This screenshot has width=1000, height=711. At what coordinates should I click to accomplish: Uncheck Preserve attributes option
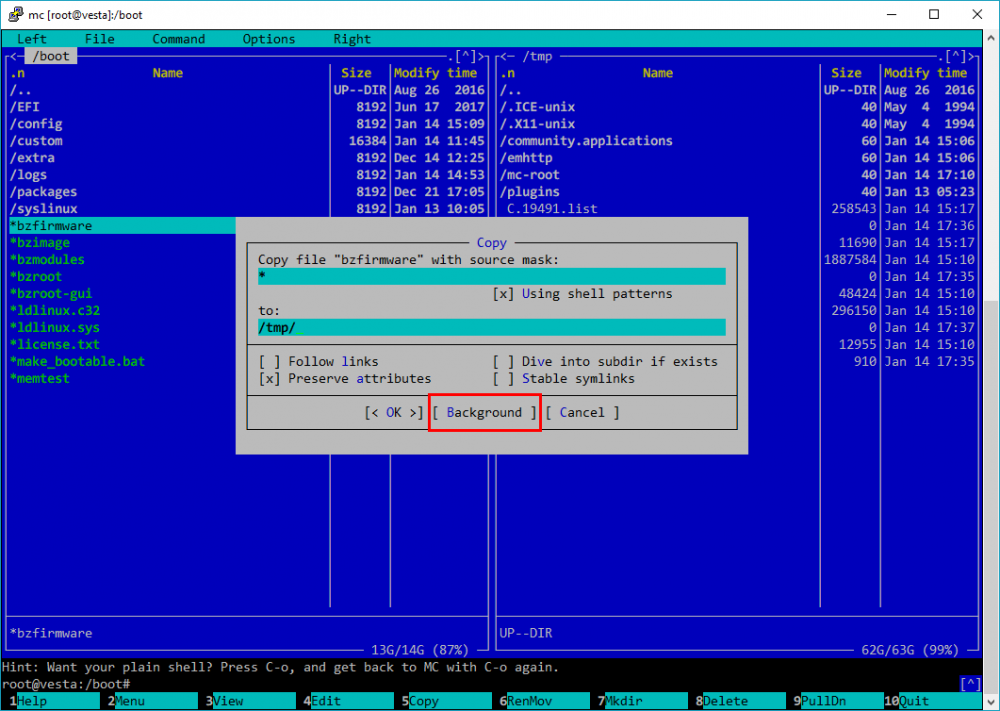click(269, 379)
